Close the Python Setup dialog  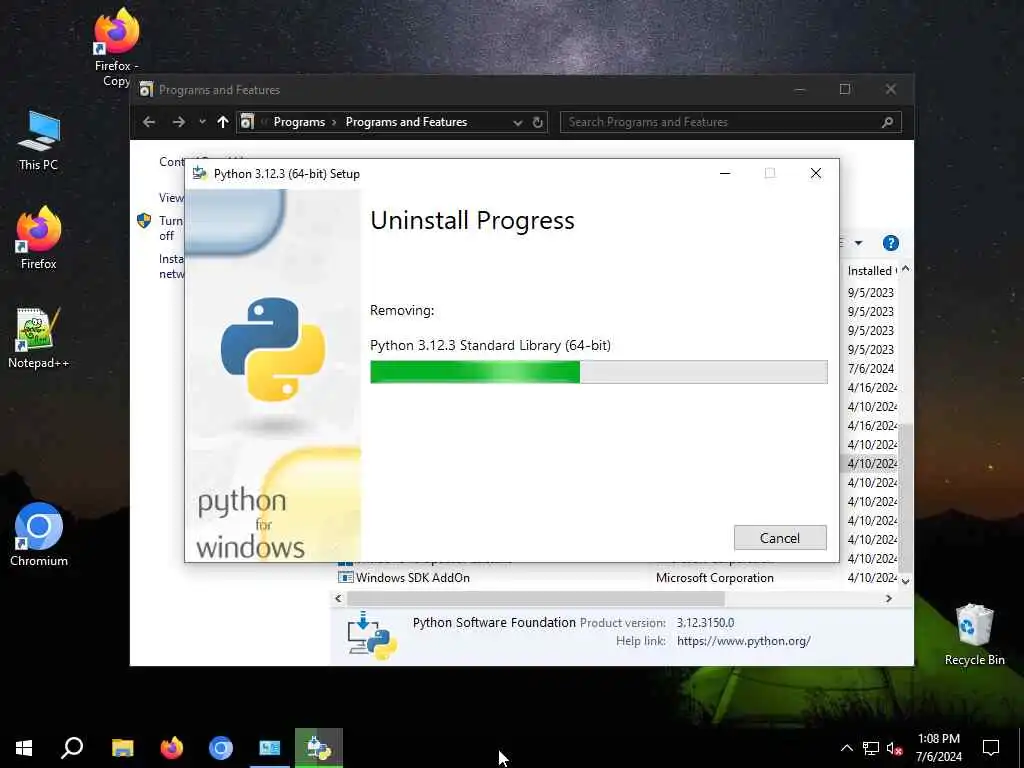(816, 173)
